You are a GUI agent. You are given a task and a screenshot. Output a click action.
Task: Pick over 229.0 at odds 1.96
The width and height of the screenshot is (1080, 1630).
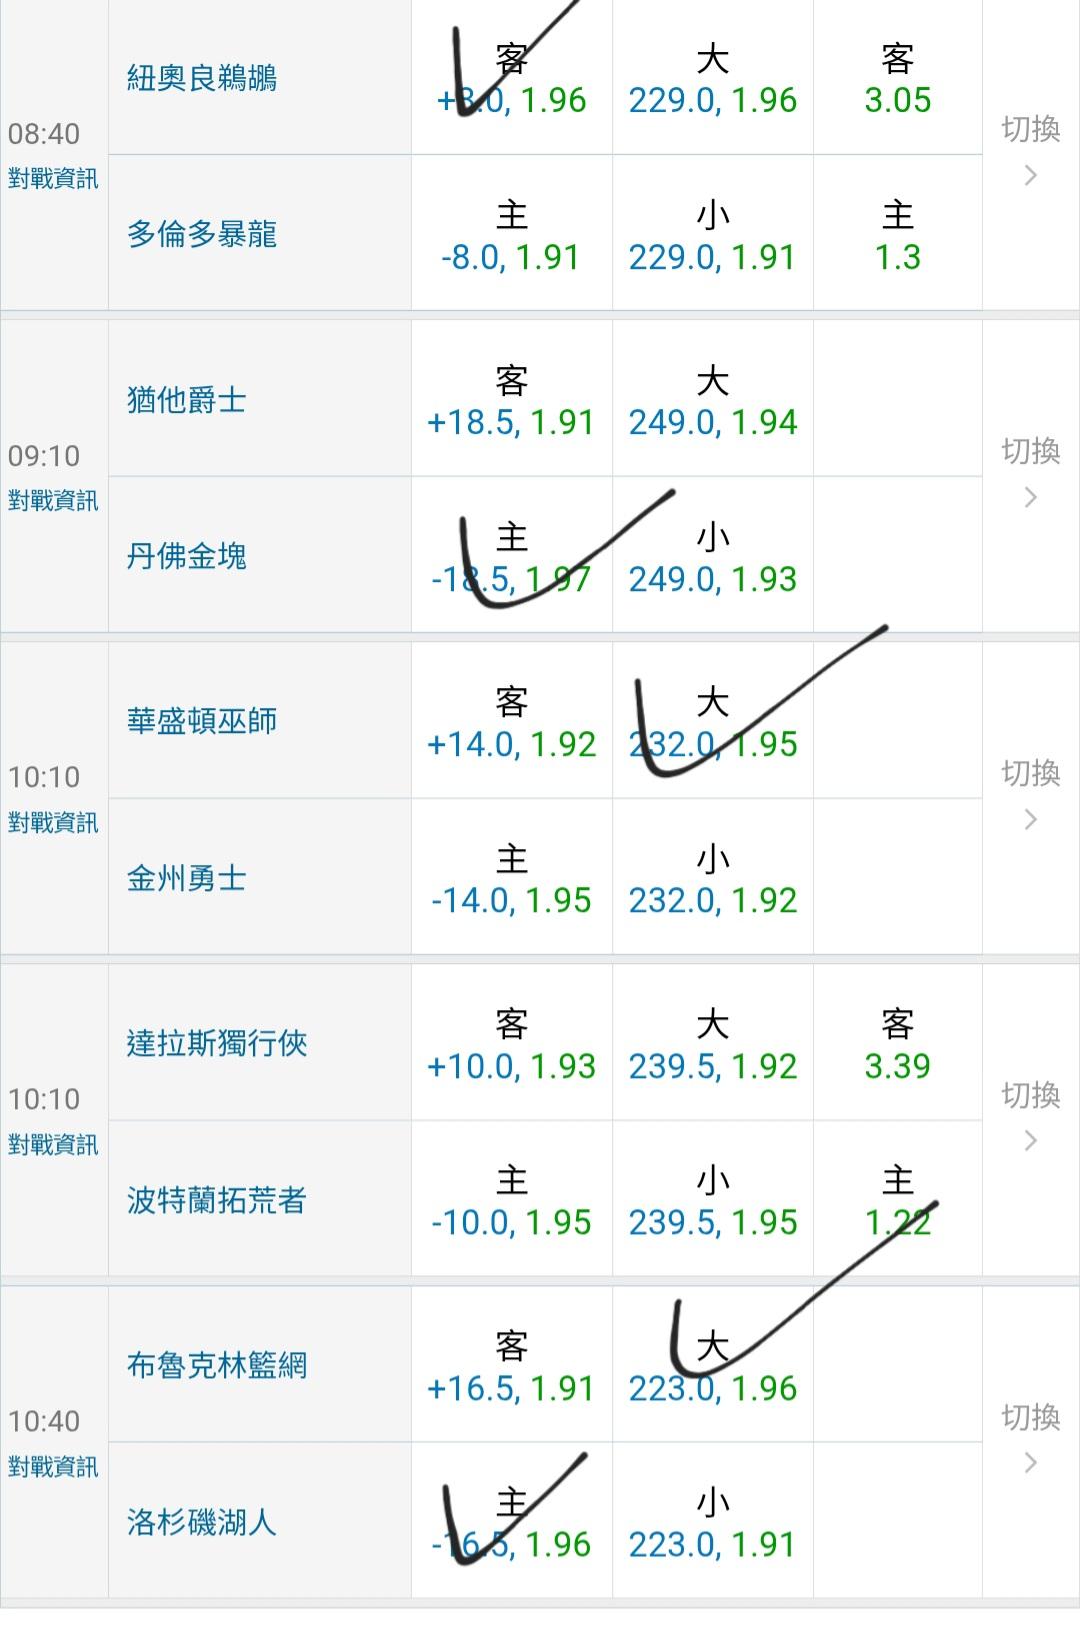coord(712,80)
